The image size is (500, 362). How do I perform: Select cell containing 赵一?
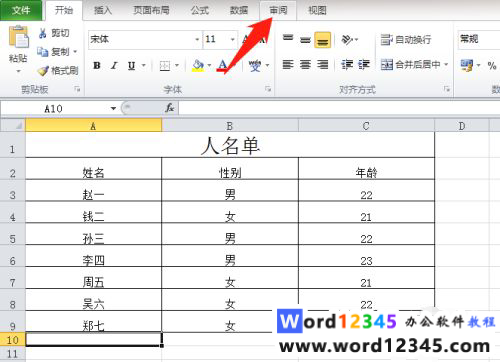pyautogui.click(x=93, y=191)
